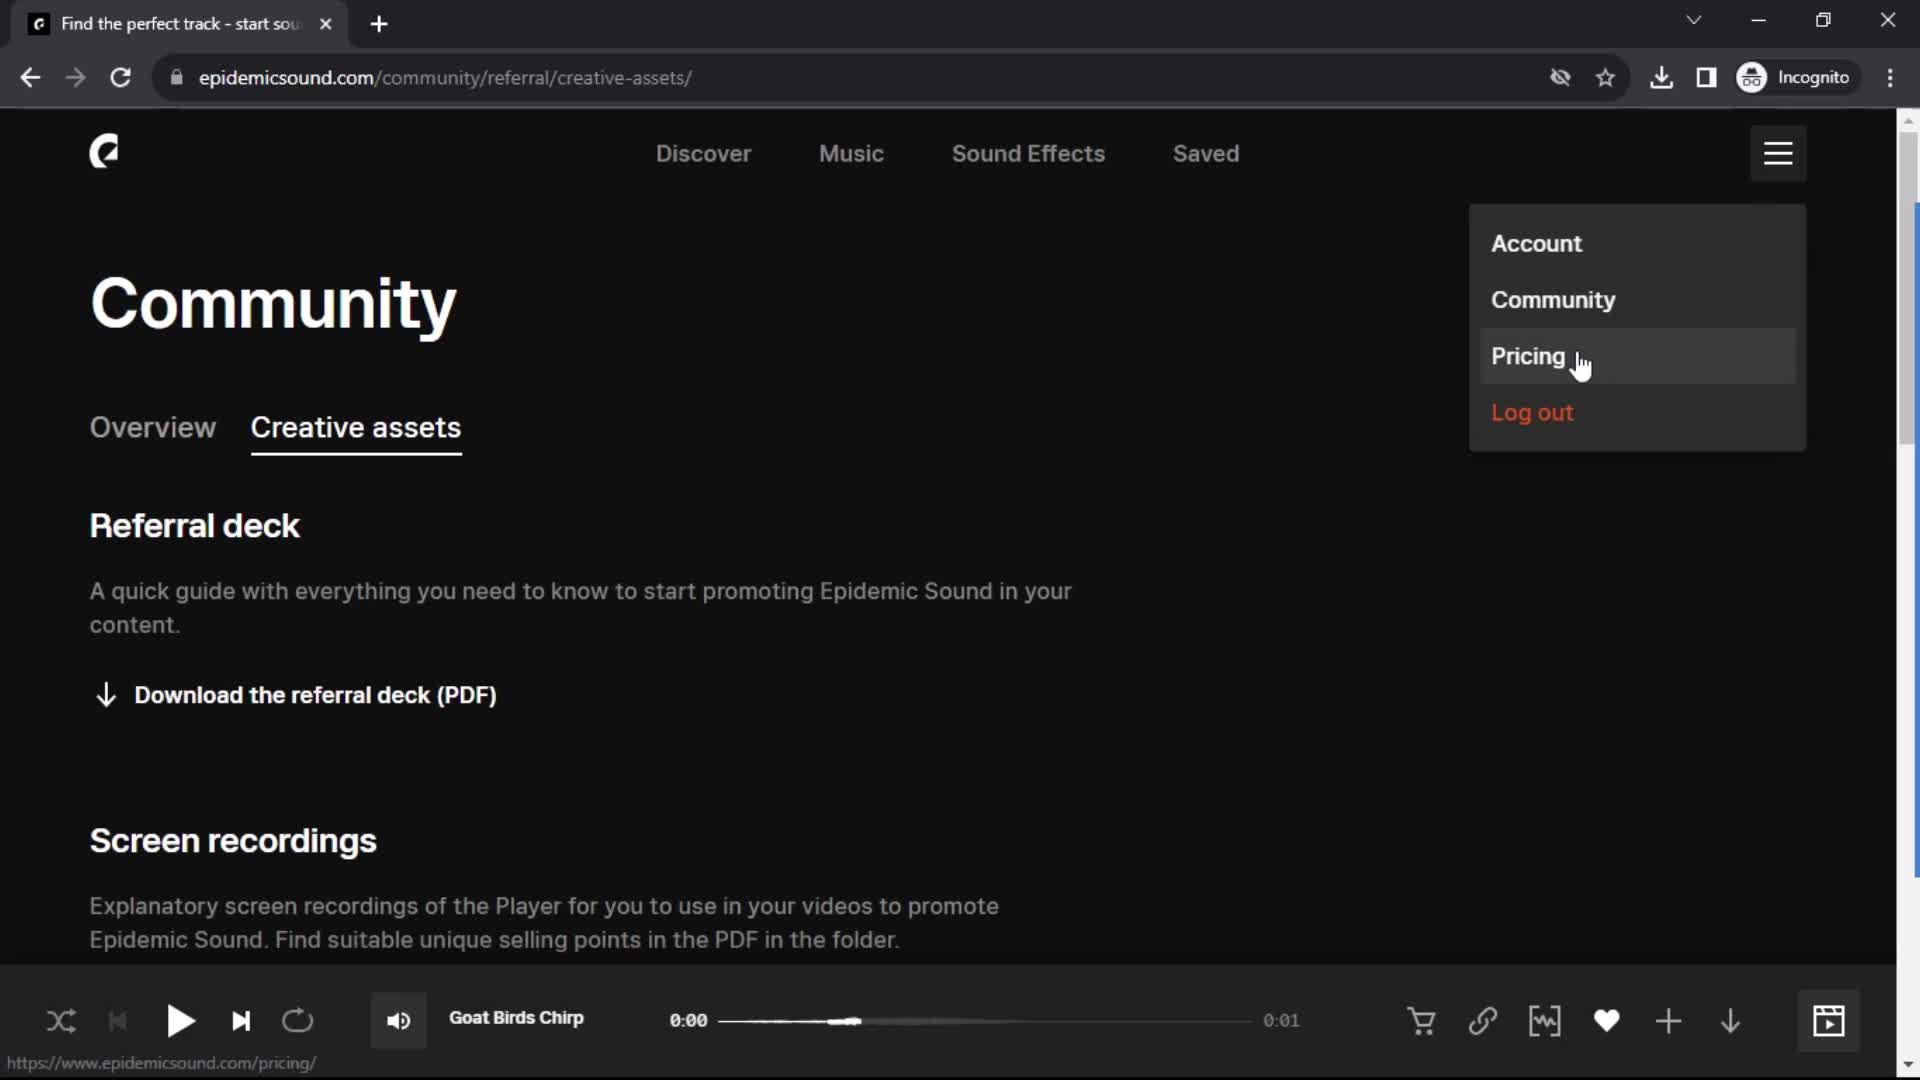This screenshot has height=1080, width=1920.
Task: Click the download track icon
Action: 1730,1019
